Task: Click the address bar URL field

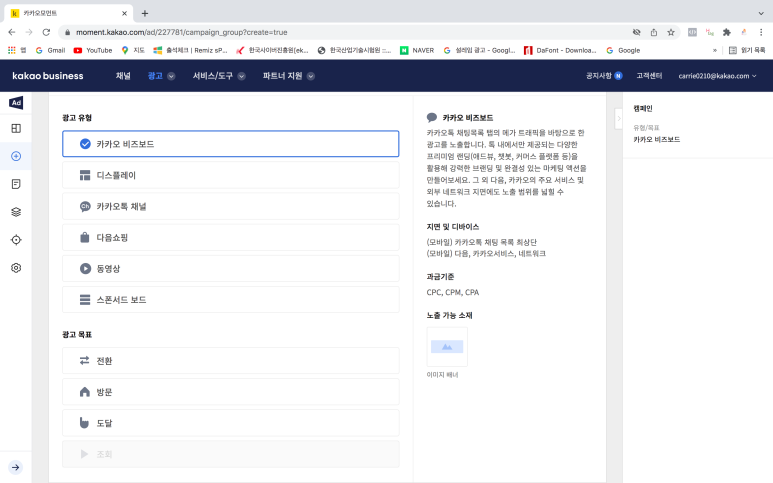Action: click(345, 32)
